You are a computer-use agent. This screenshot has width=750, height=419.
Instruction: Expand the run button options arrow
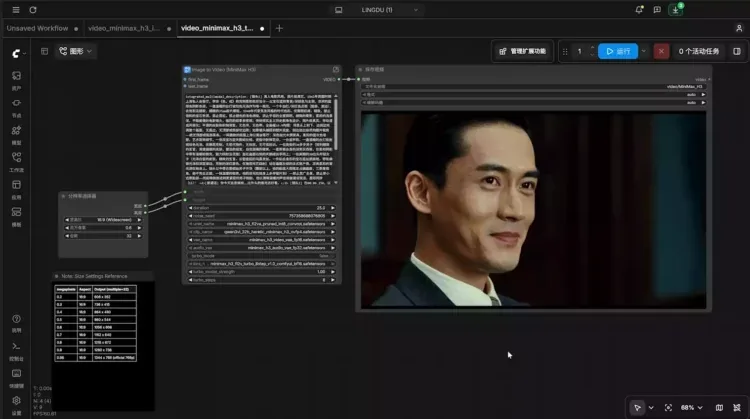643,51
